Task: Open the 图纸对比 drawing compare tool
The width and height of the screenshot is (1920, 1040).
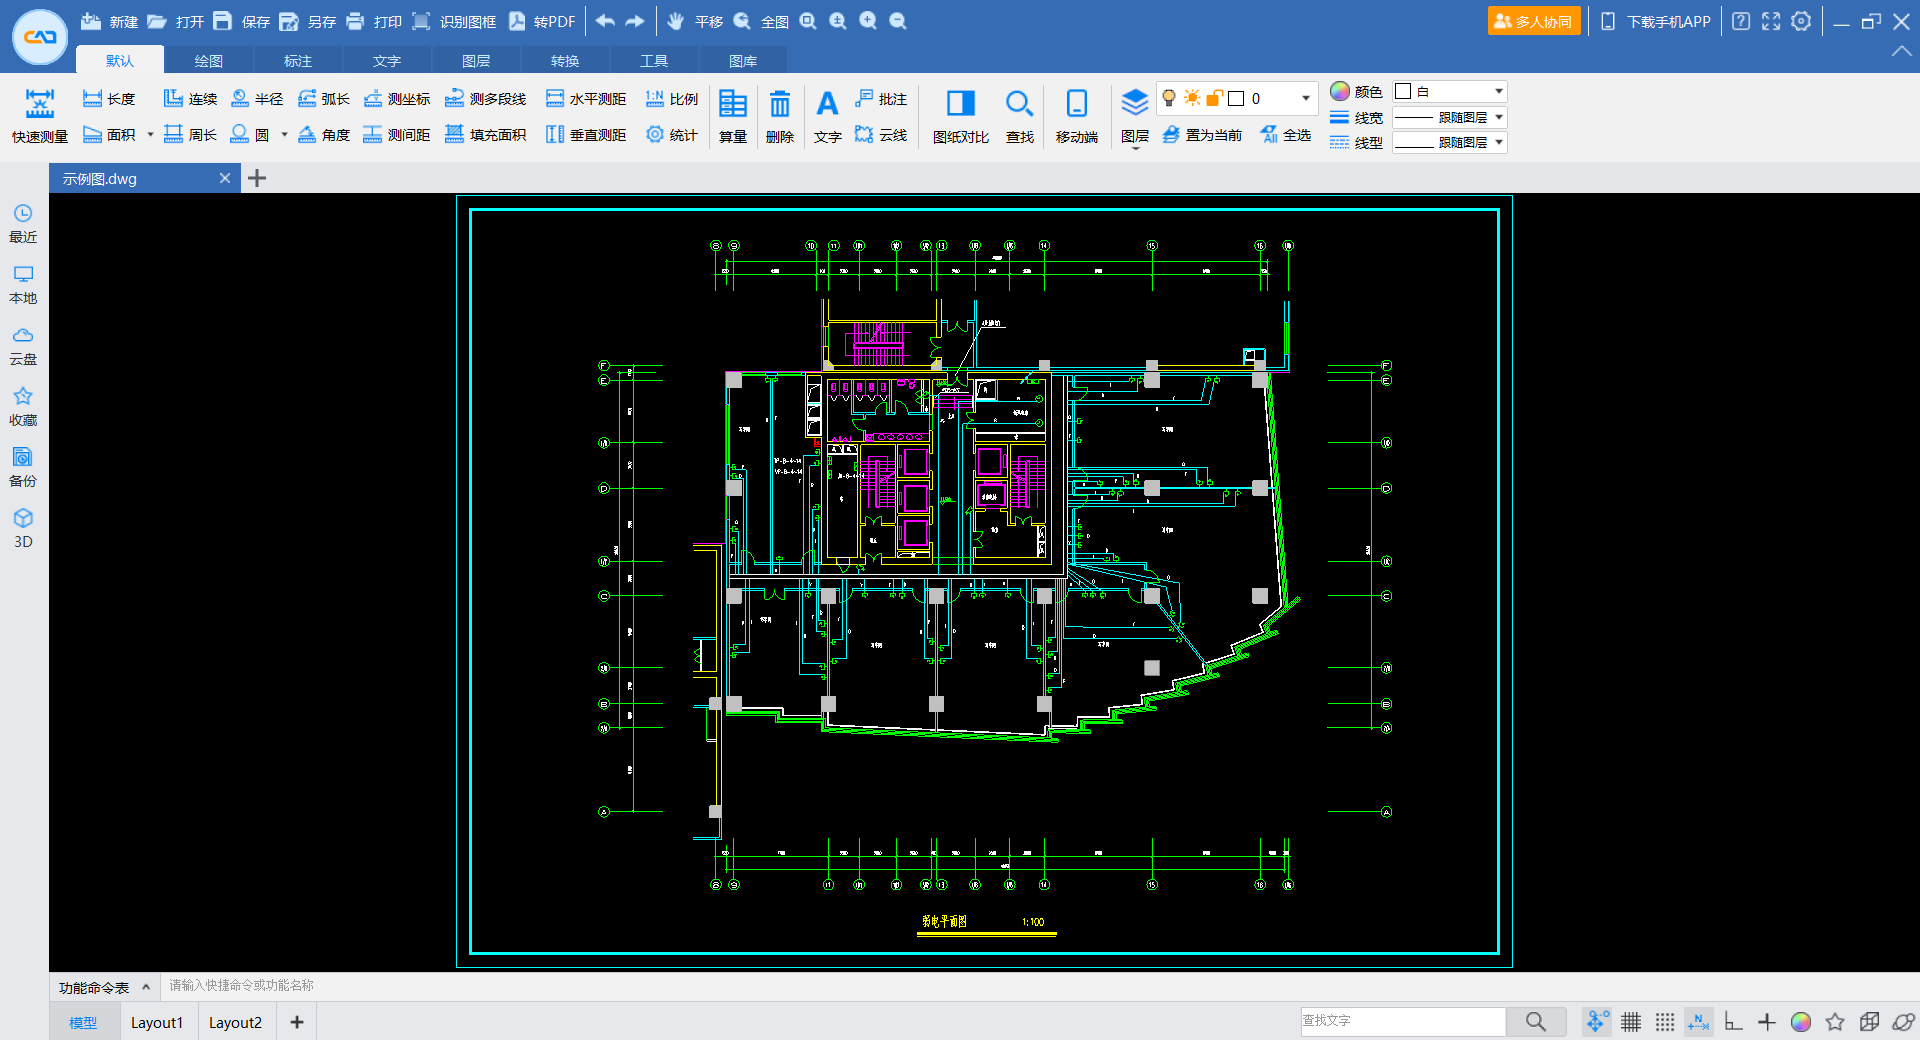Action: [x=960, y=115]
